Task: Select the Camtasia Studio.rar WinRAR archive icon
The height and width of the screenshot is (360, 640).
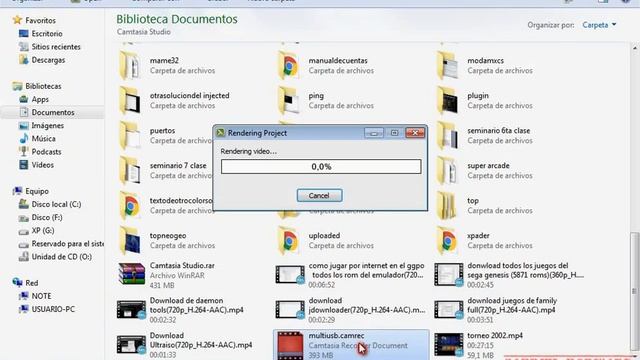Action: (131, 274)
